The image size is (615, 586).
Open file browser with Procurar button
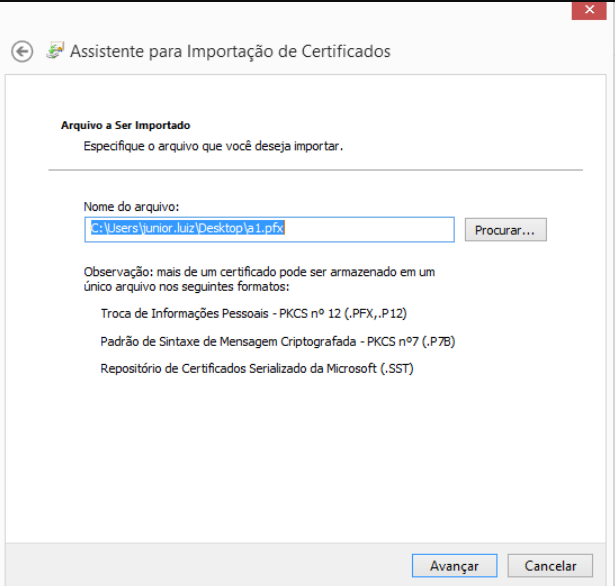point(506,230)
